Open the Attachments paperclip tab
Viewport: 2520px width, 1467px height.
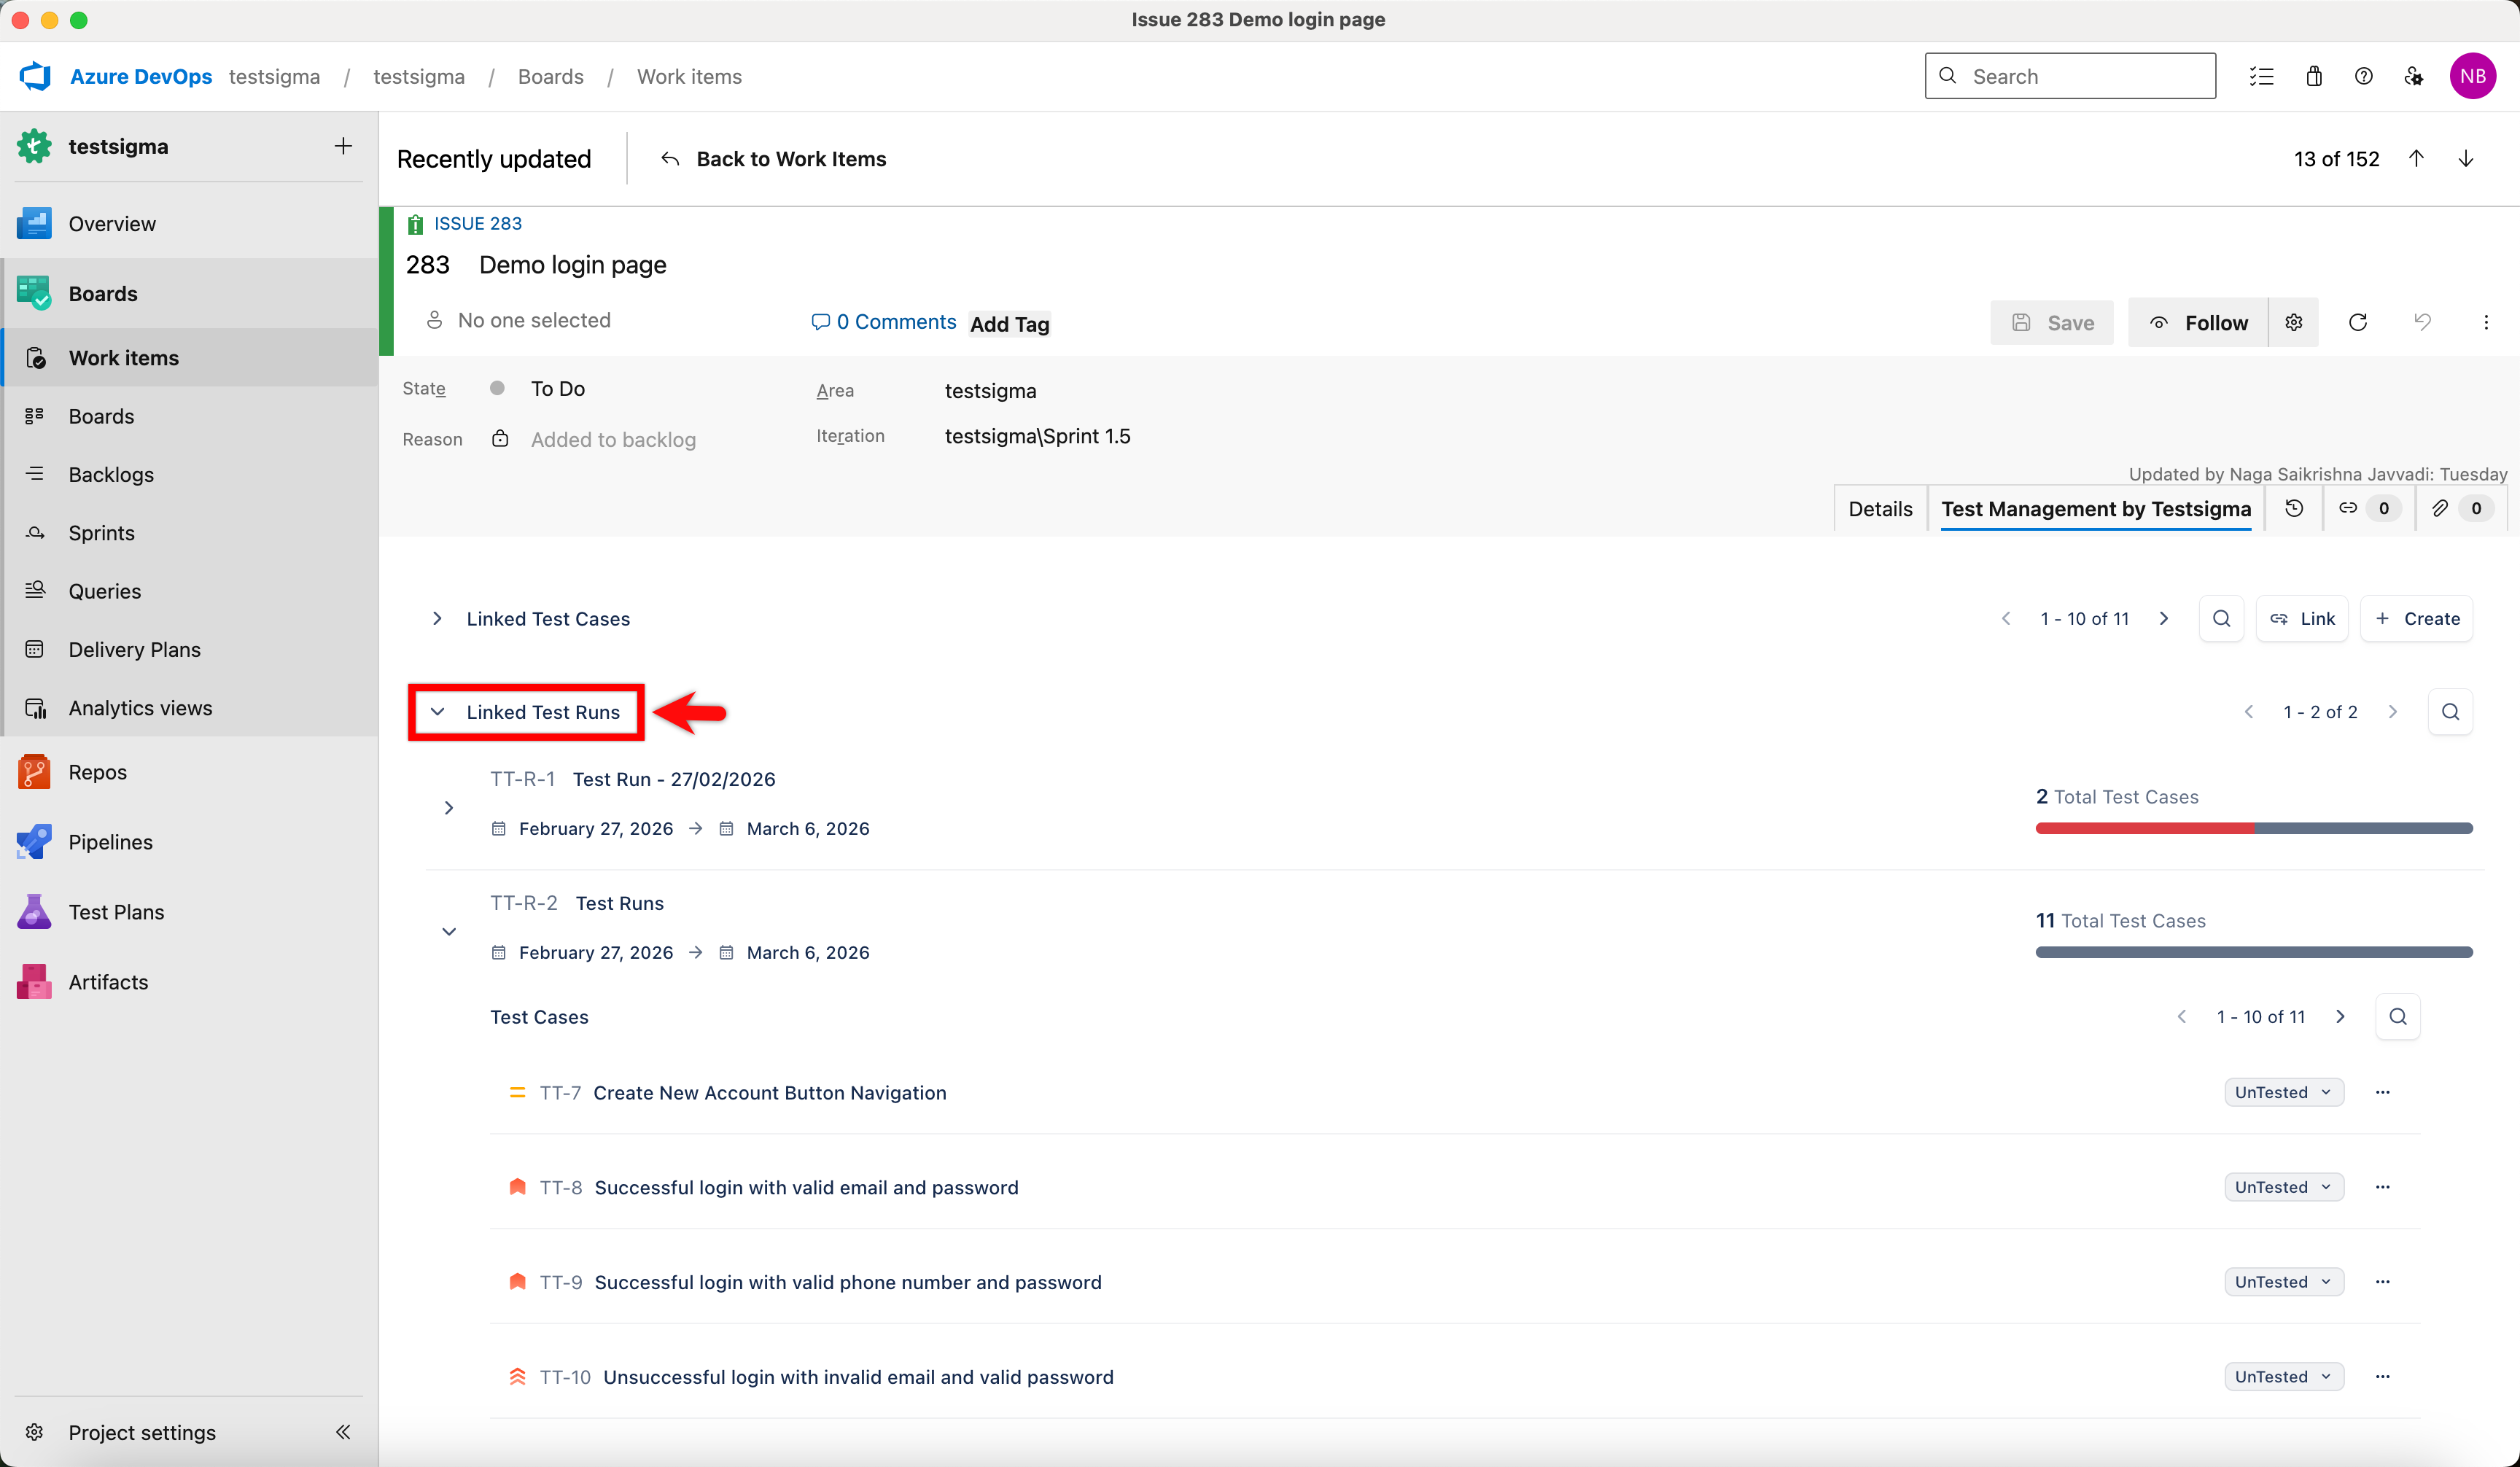tap(2461, 508)
